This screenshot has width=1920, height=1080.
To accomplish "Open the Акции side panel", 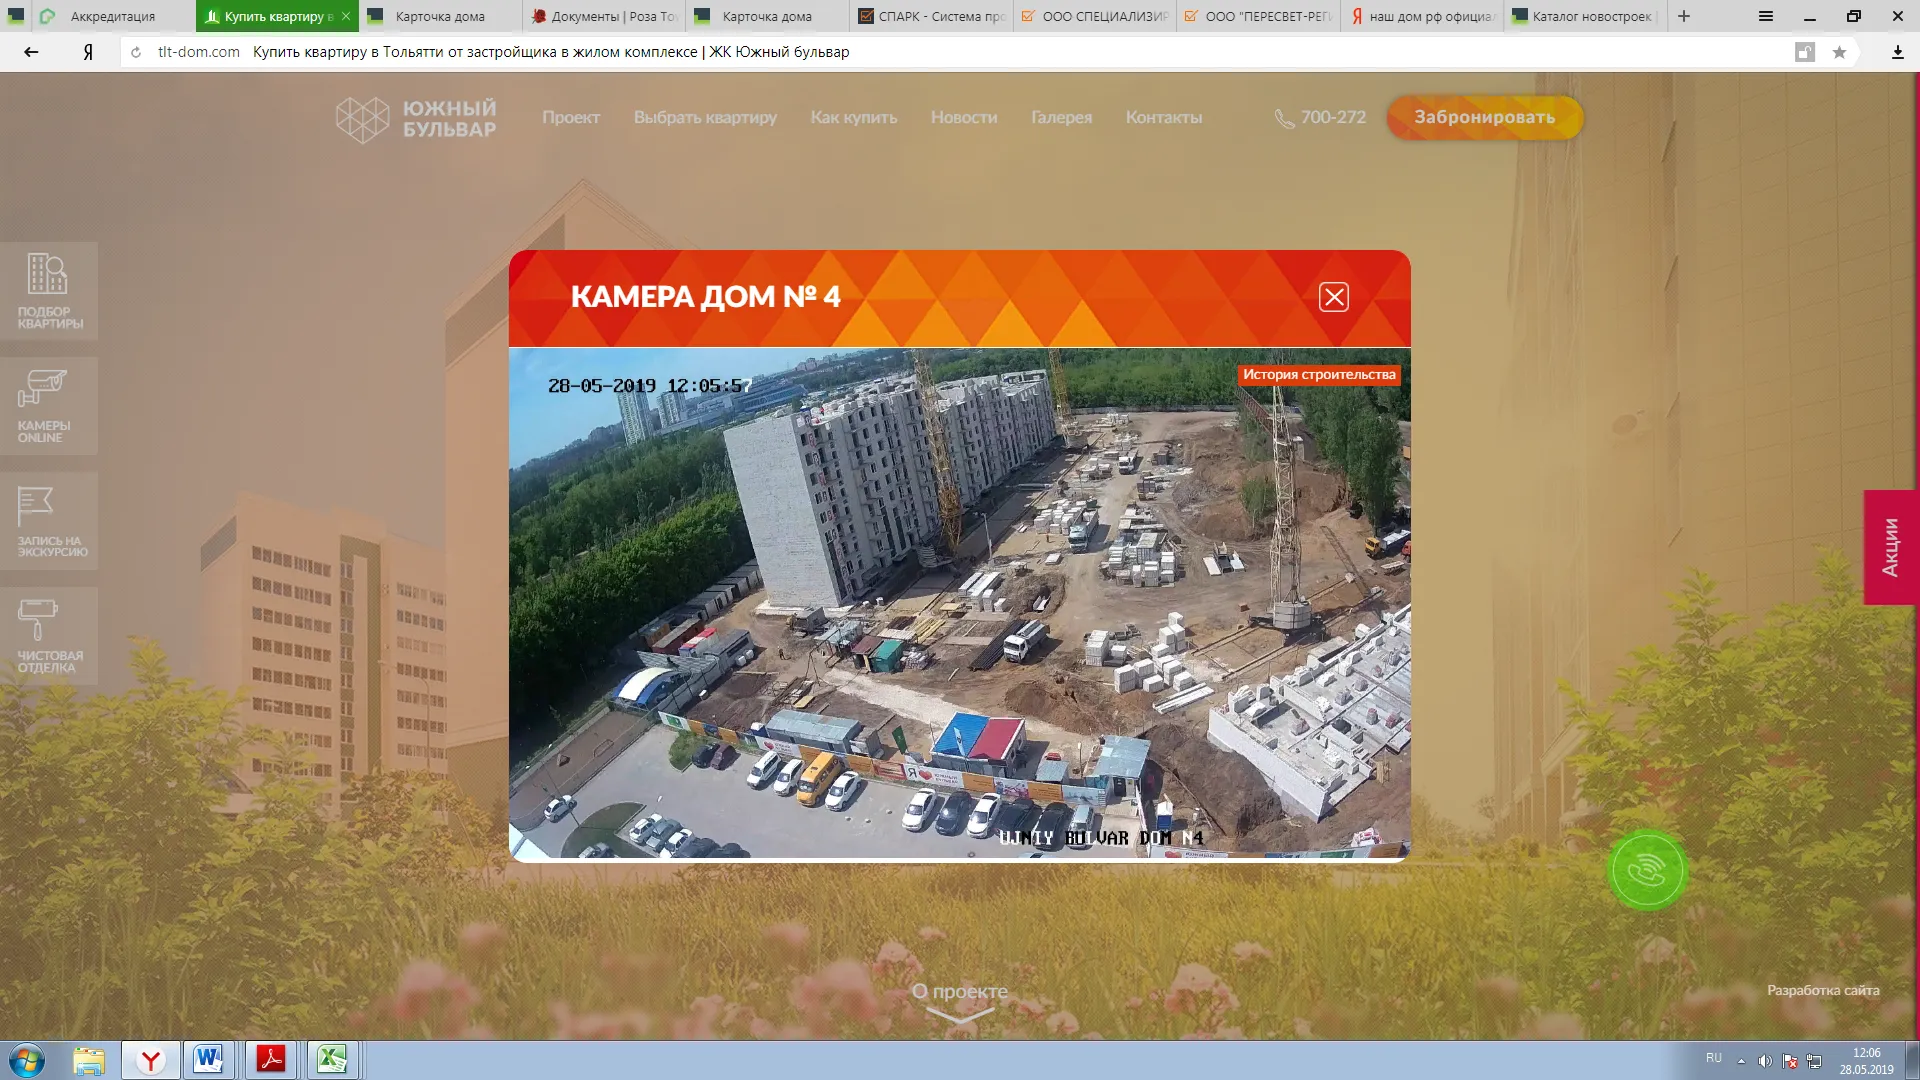I will (x=1892, y=545).
